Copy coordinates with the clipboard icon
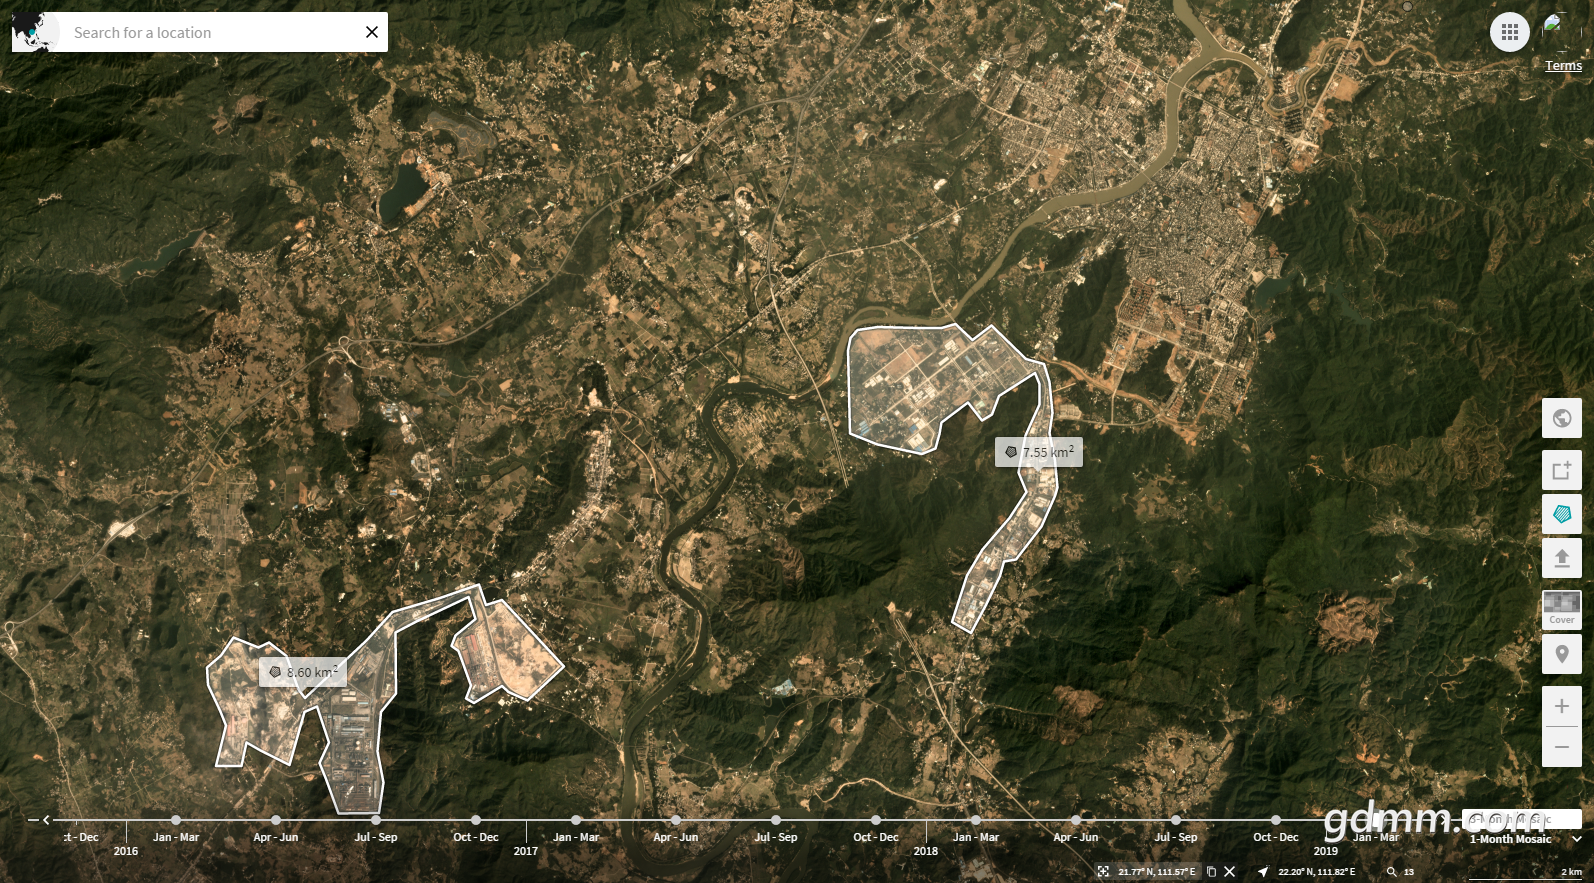Screen dimensions: 1594x883 click(1211, 872)
